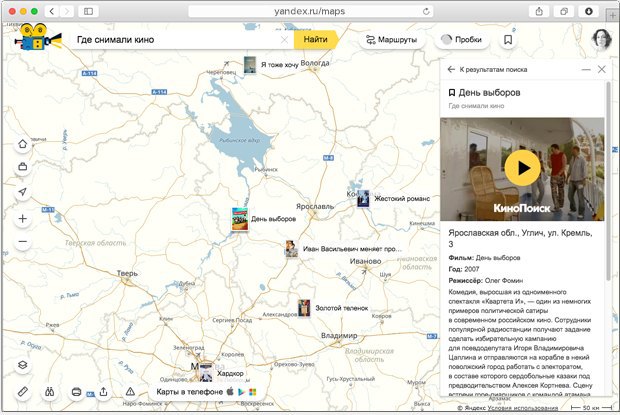Click Владимир city label on map
Image resolution: width=620 pixels, height=415 pixels.
[339, 336]
